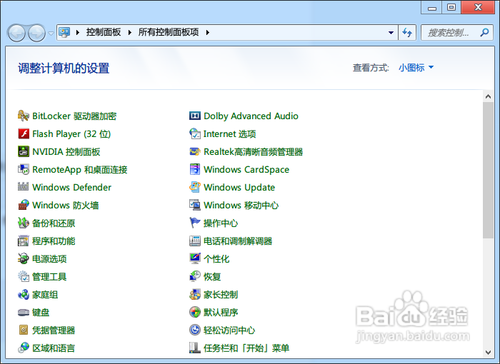Screen dimensions: 500x364
Task: Open the 默认程序 link text
Action: click(x=221, y=312)
